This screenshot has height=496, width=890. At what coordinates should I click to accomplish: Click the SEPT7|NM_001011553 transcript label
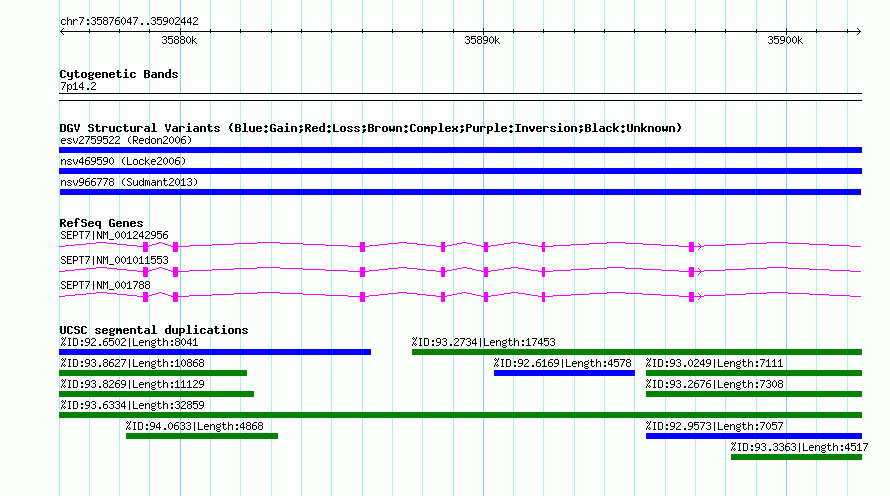[x=114, y=260]
